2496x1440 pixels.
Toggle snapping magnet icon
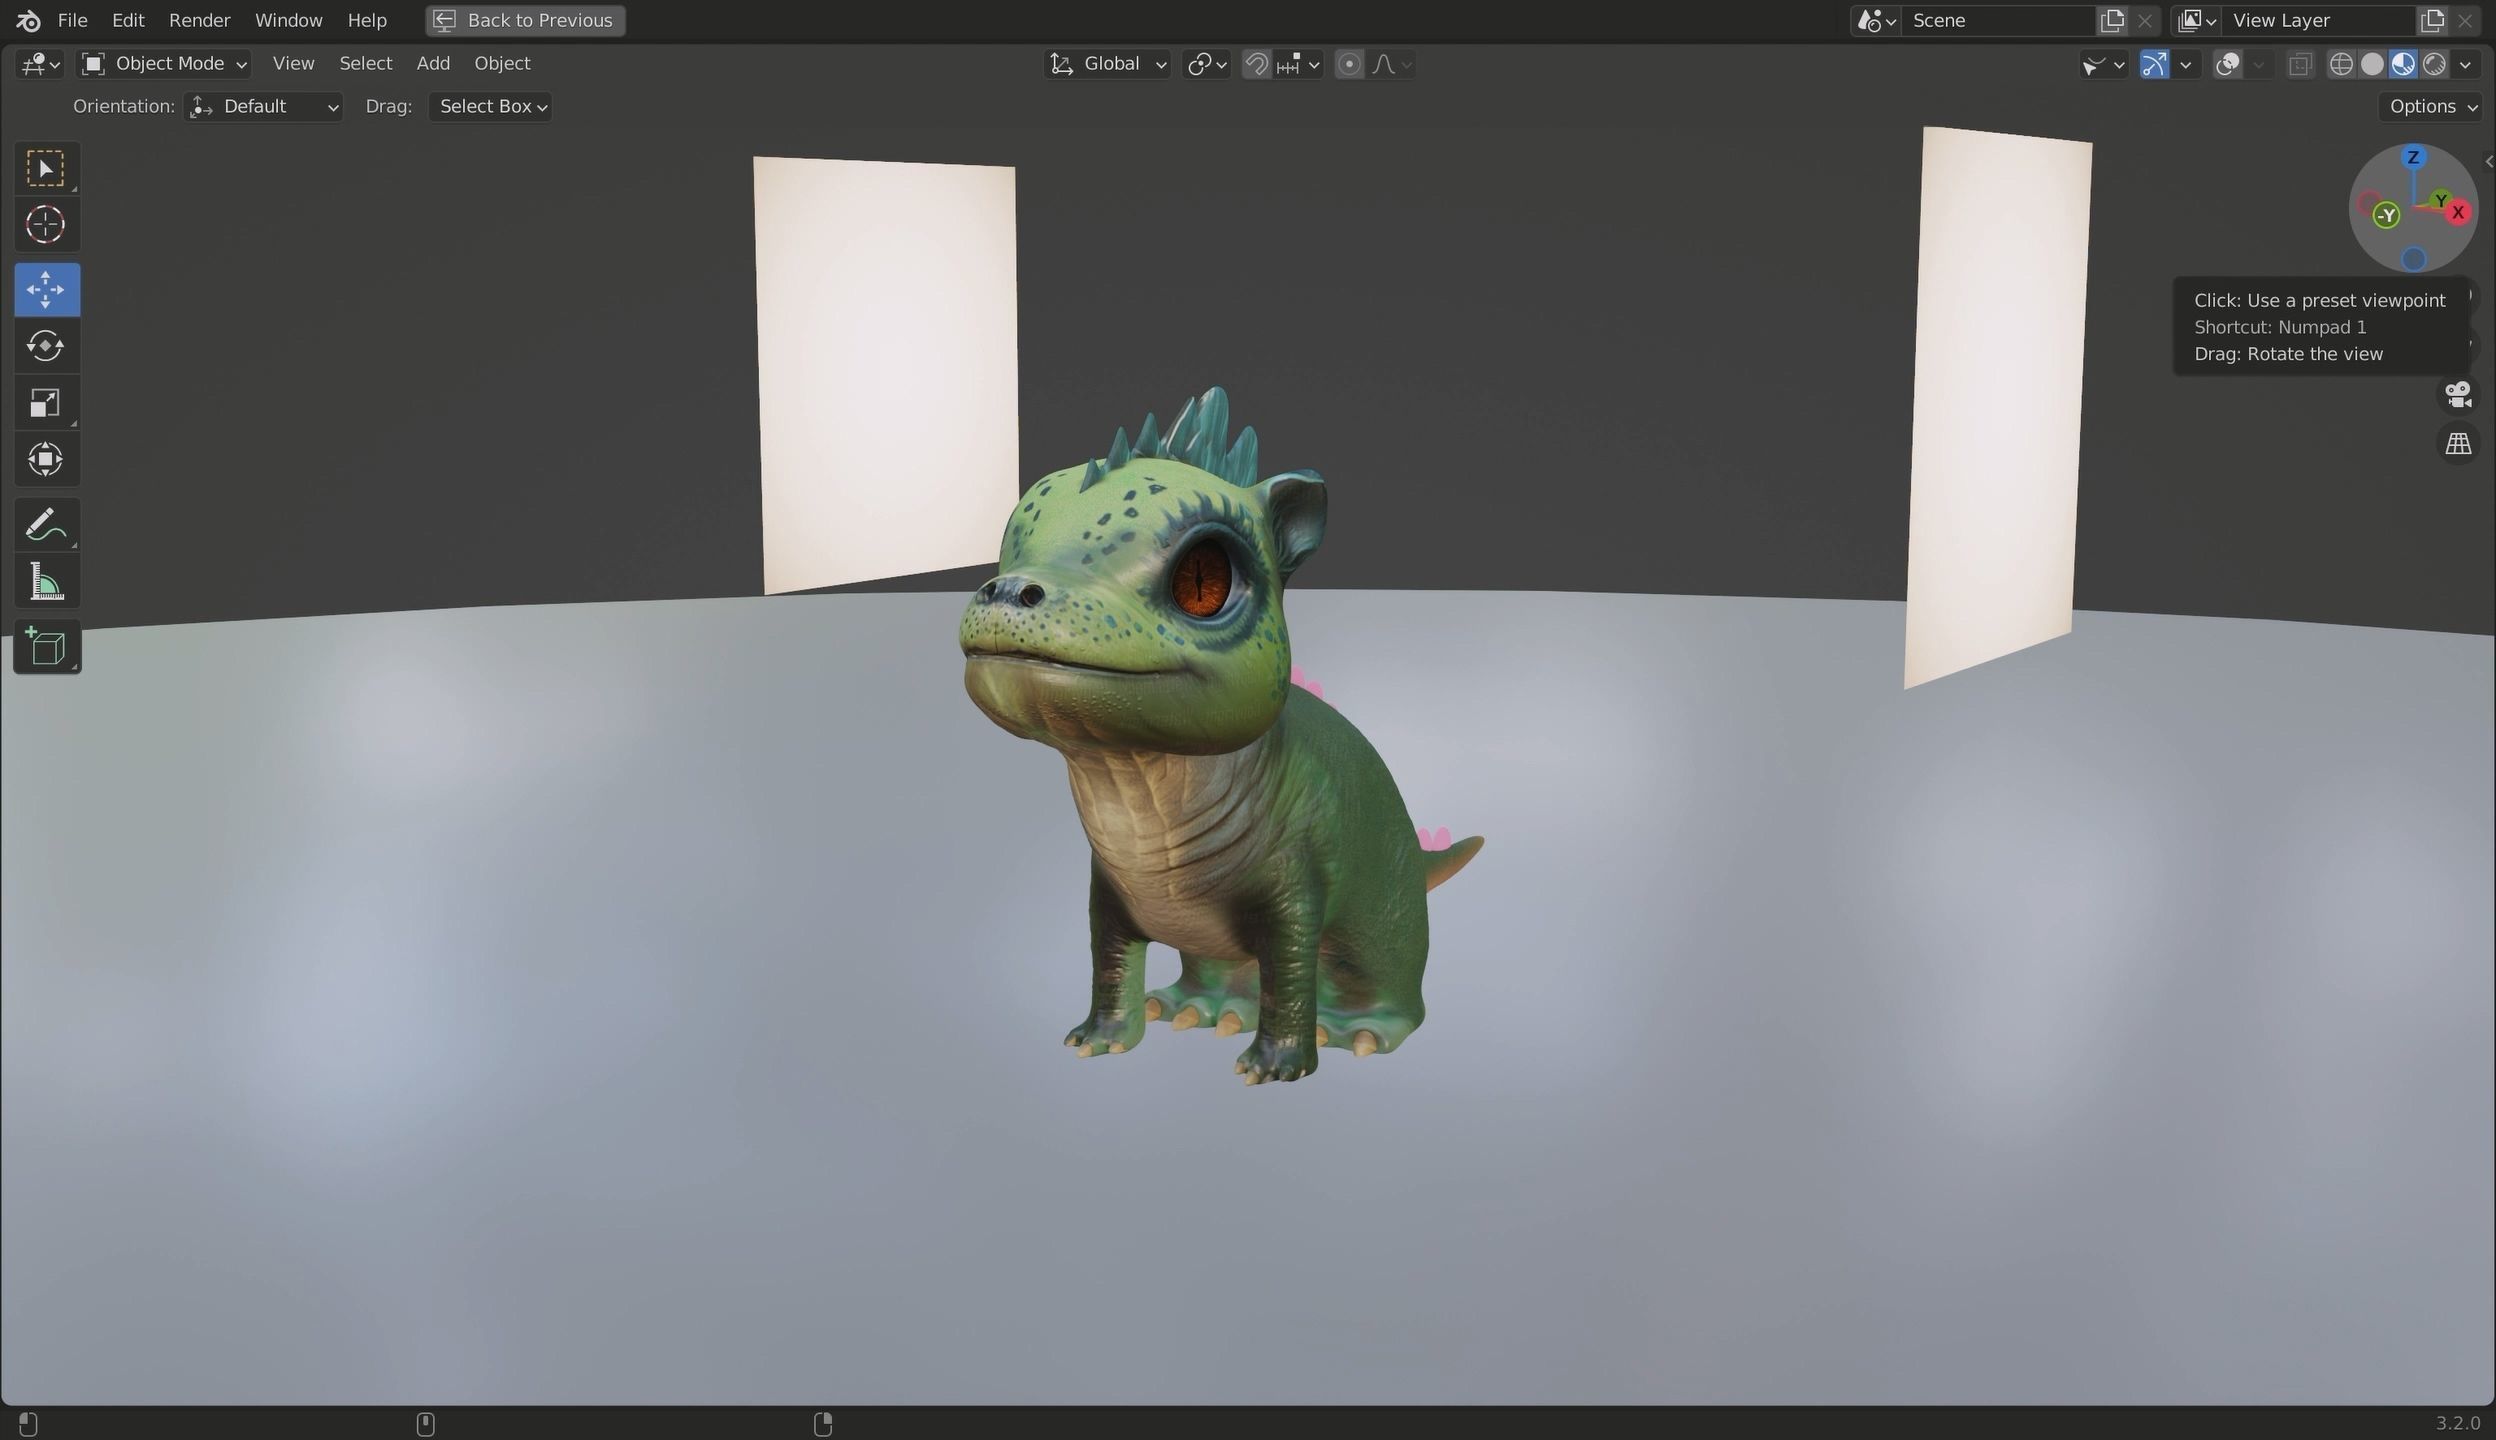(x=1256, y=64)
